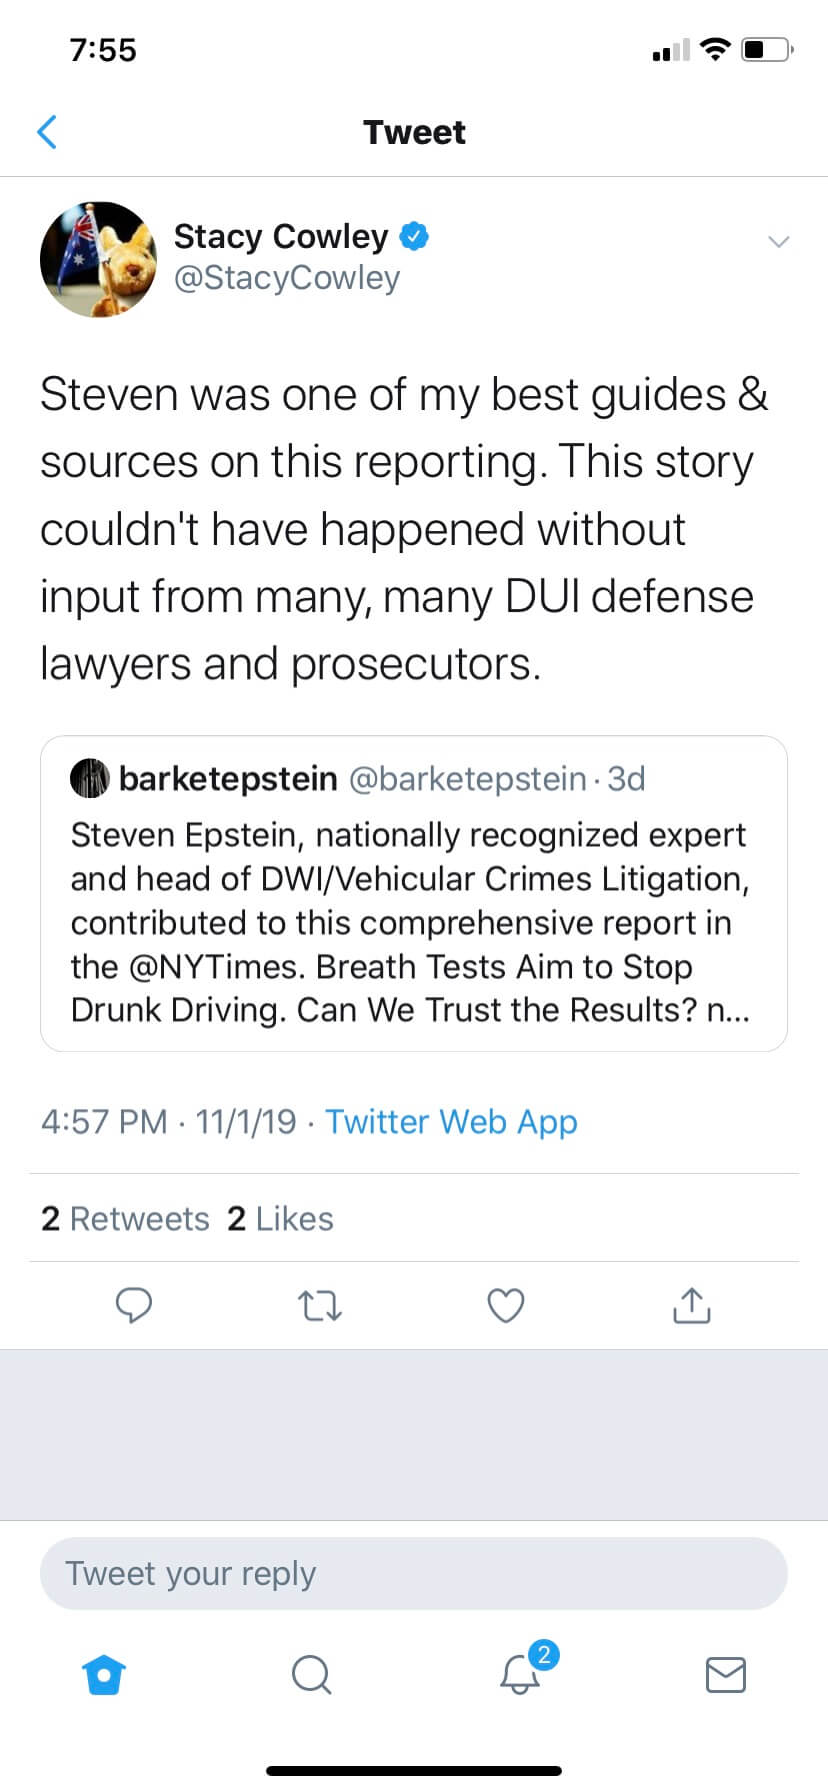Check the notification badge showing 2
This screenshot has height=1792, width=828.
tap(542, 1655)
